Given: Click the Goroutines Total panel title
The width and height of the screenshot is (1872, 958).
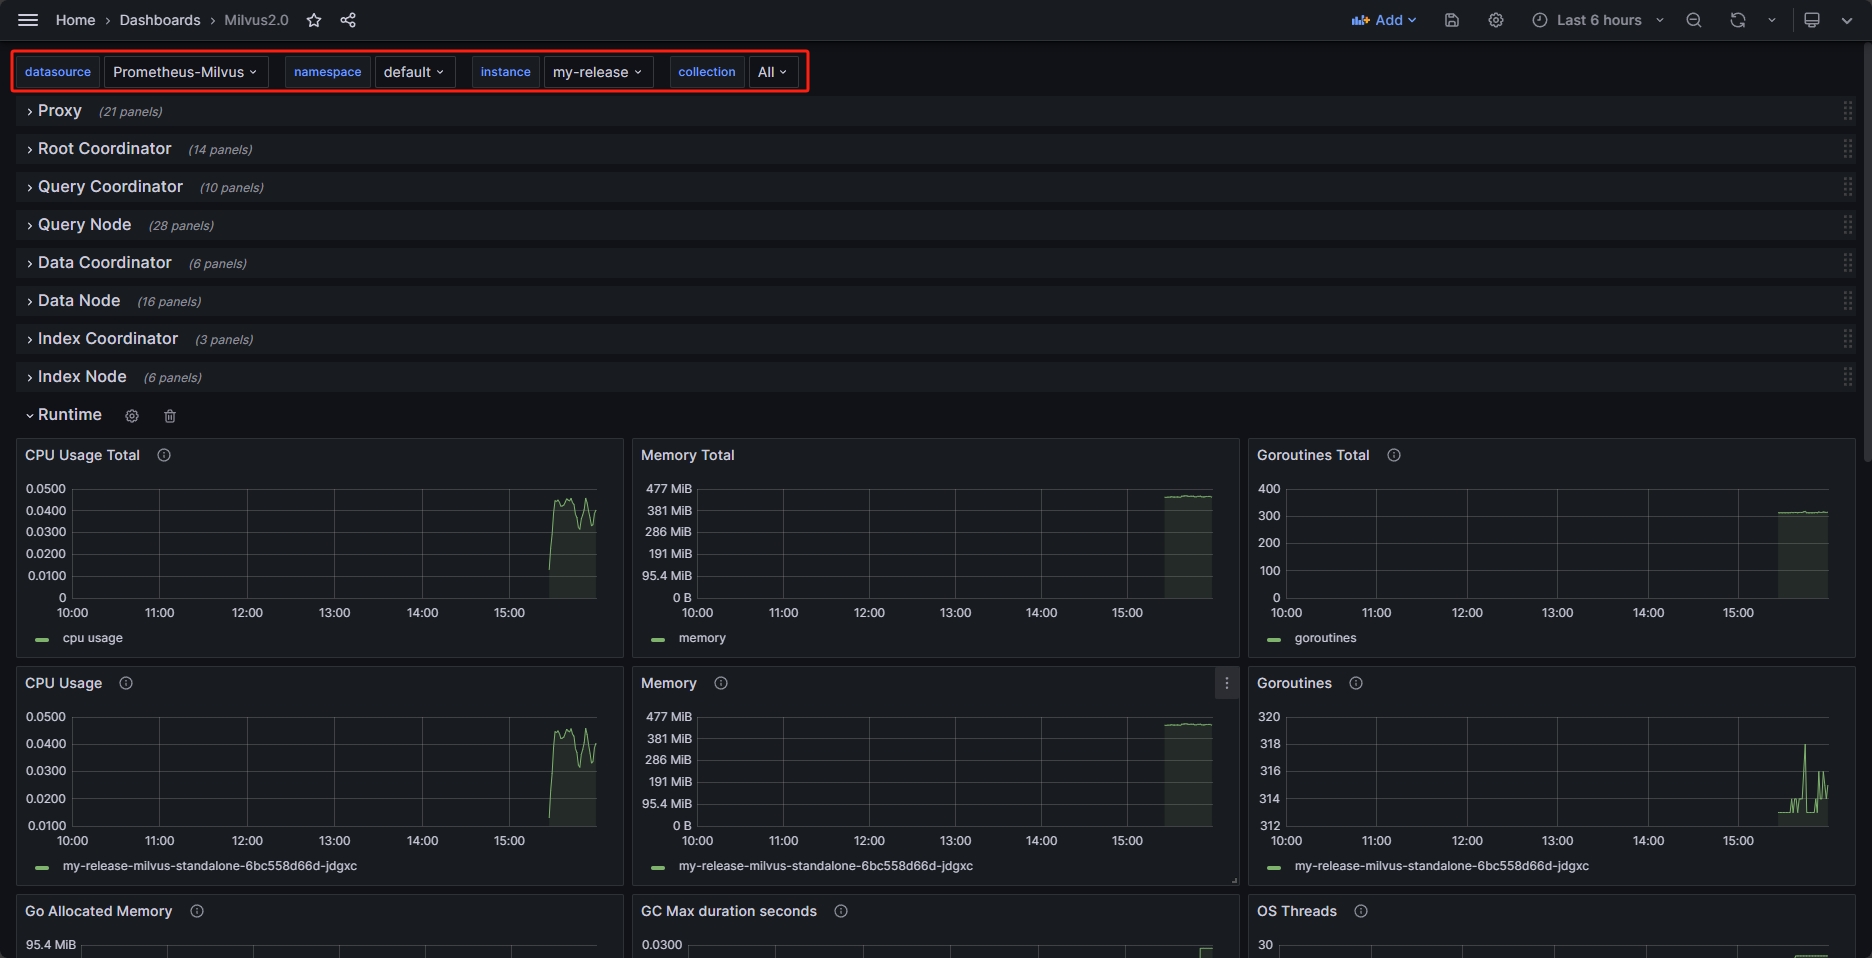Looking at the screenshot, I should 1313,455.
